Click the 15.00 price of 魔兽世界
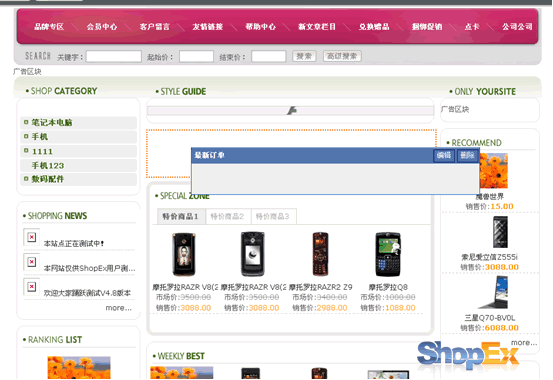Screen dimensions: 553x380 [x=502, y=206]
